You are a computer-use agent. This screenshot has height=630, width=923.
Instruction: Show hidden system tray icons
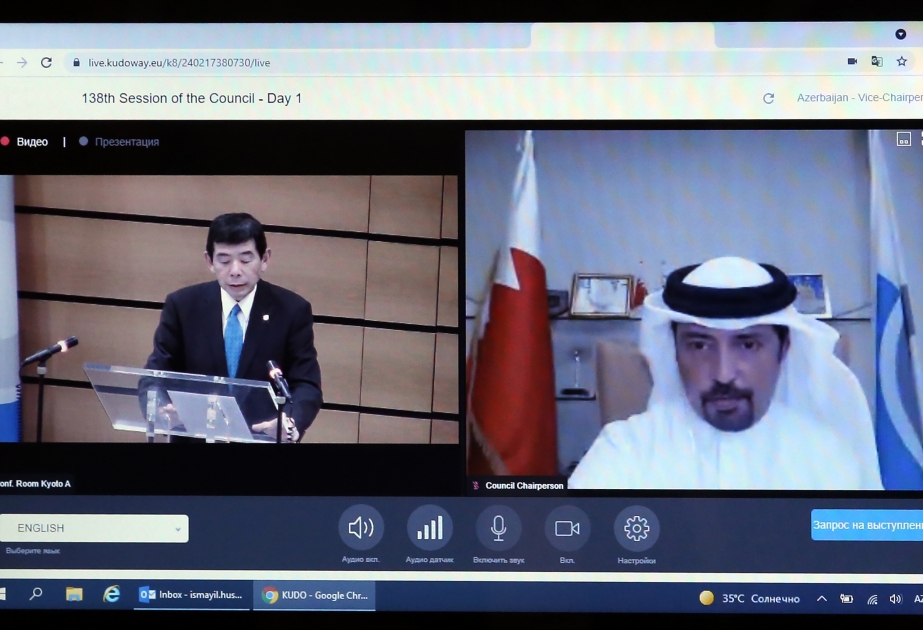click(x=822, y=599)
